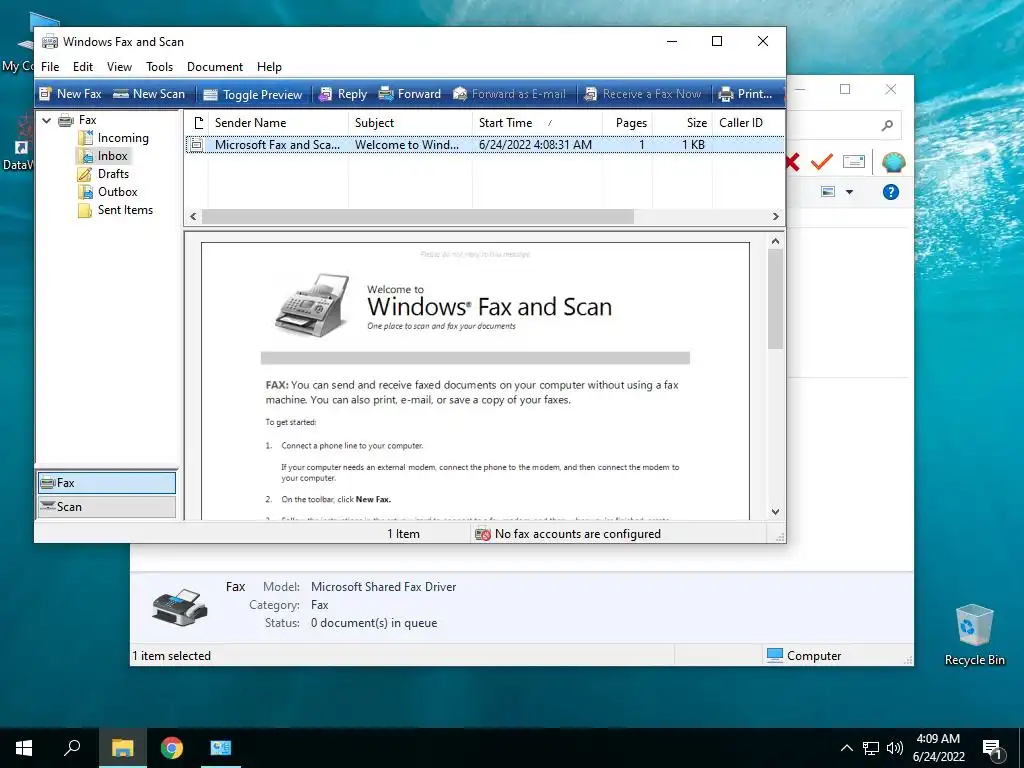1024x768 pixels.
Task: Sort by Sender Name column
Action: click(278, 123)
